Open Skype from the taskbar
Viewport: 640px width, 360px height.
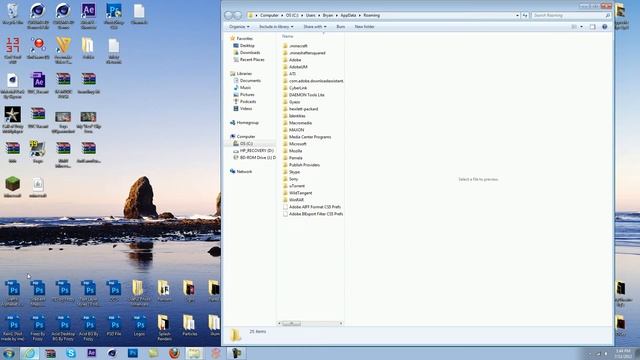(x=71, y=353)
